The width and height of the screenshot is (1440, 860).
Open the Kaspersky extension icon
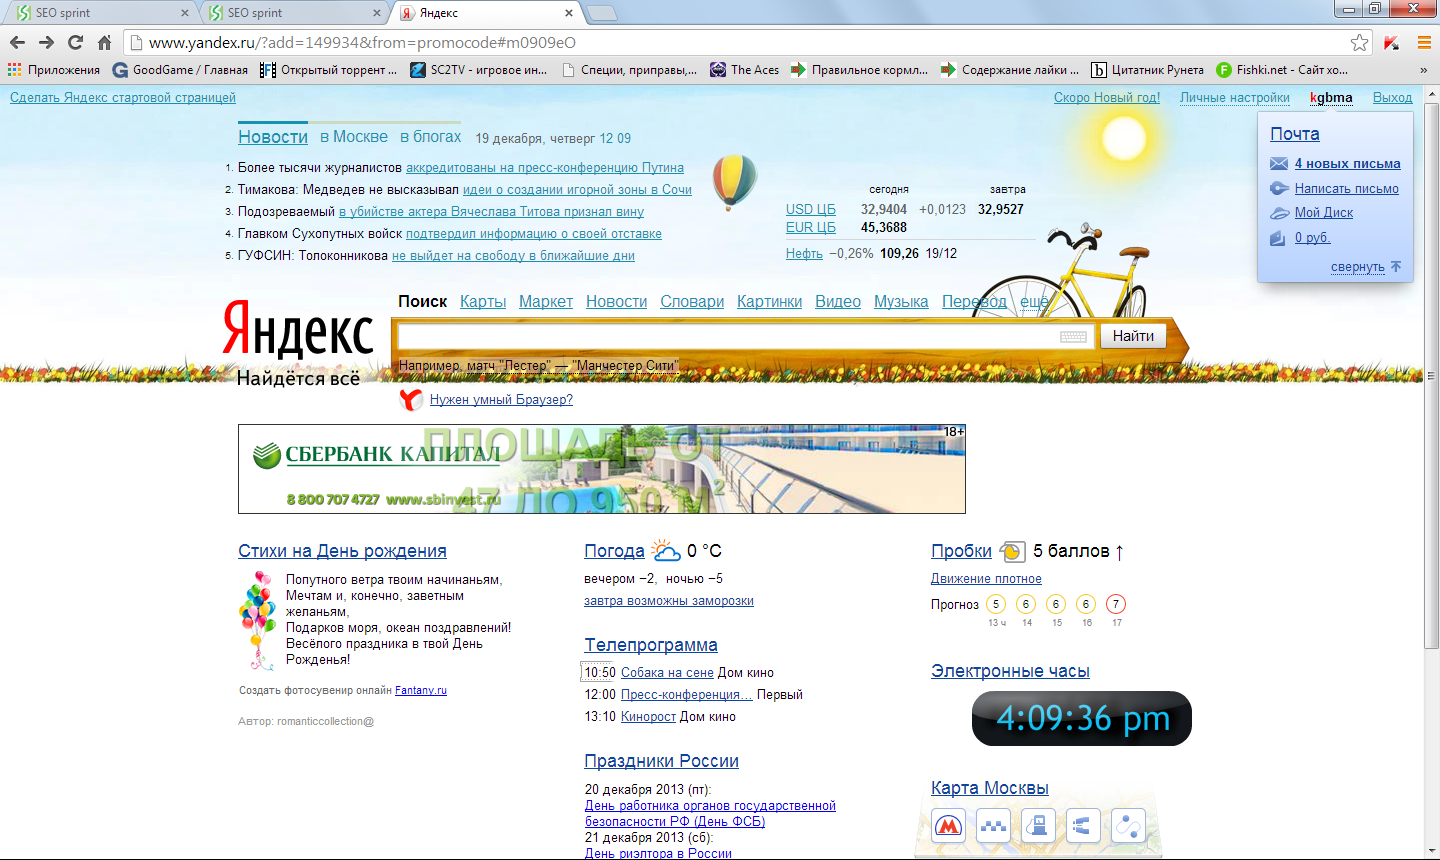1391,42
